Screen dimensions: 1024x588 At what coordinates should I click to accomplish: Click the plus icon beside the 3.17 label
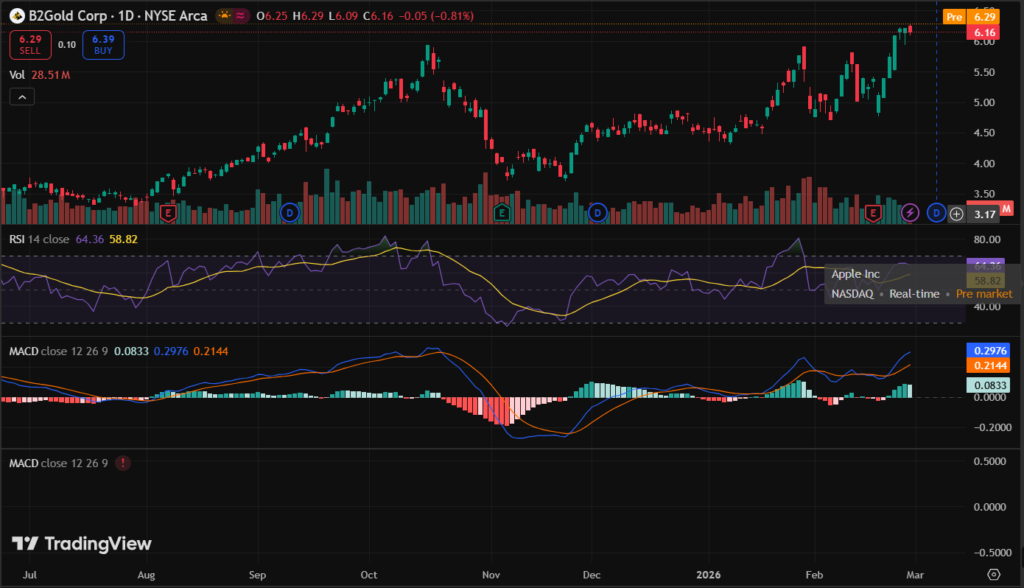click(x=957, y=213)
